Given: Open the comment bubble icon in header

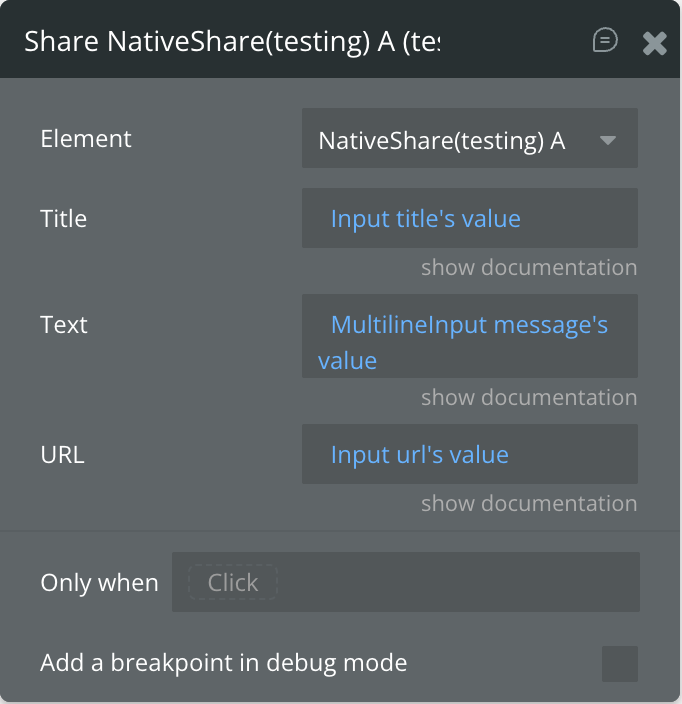Looking at the screenshot, I should coord(605,40).
